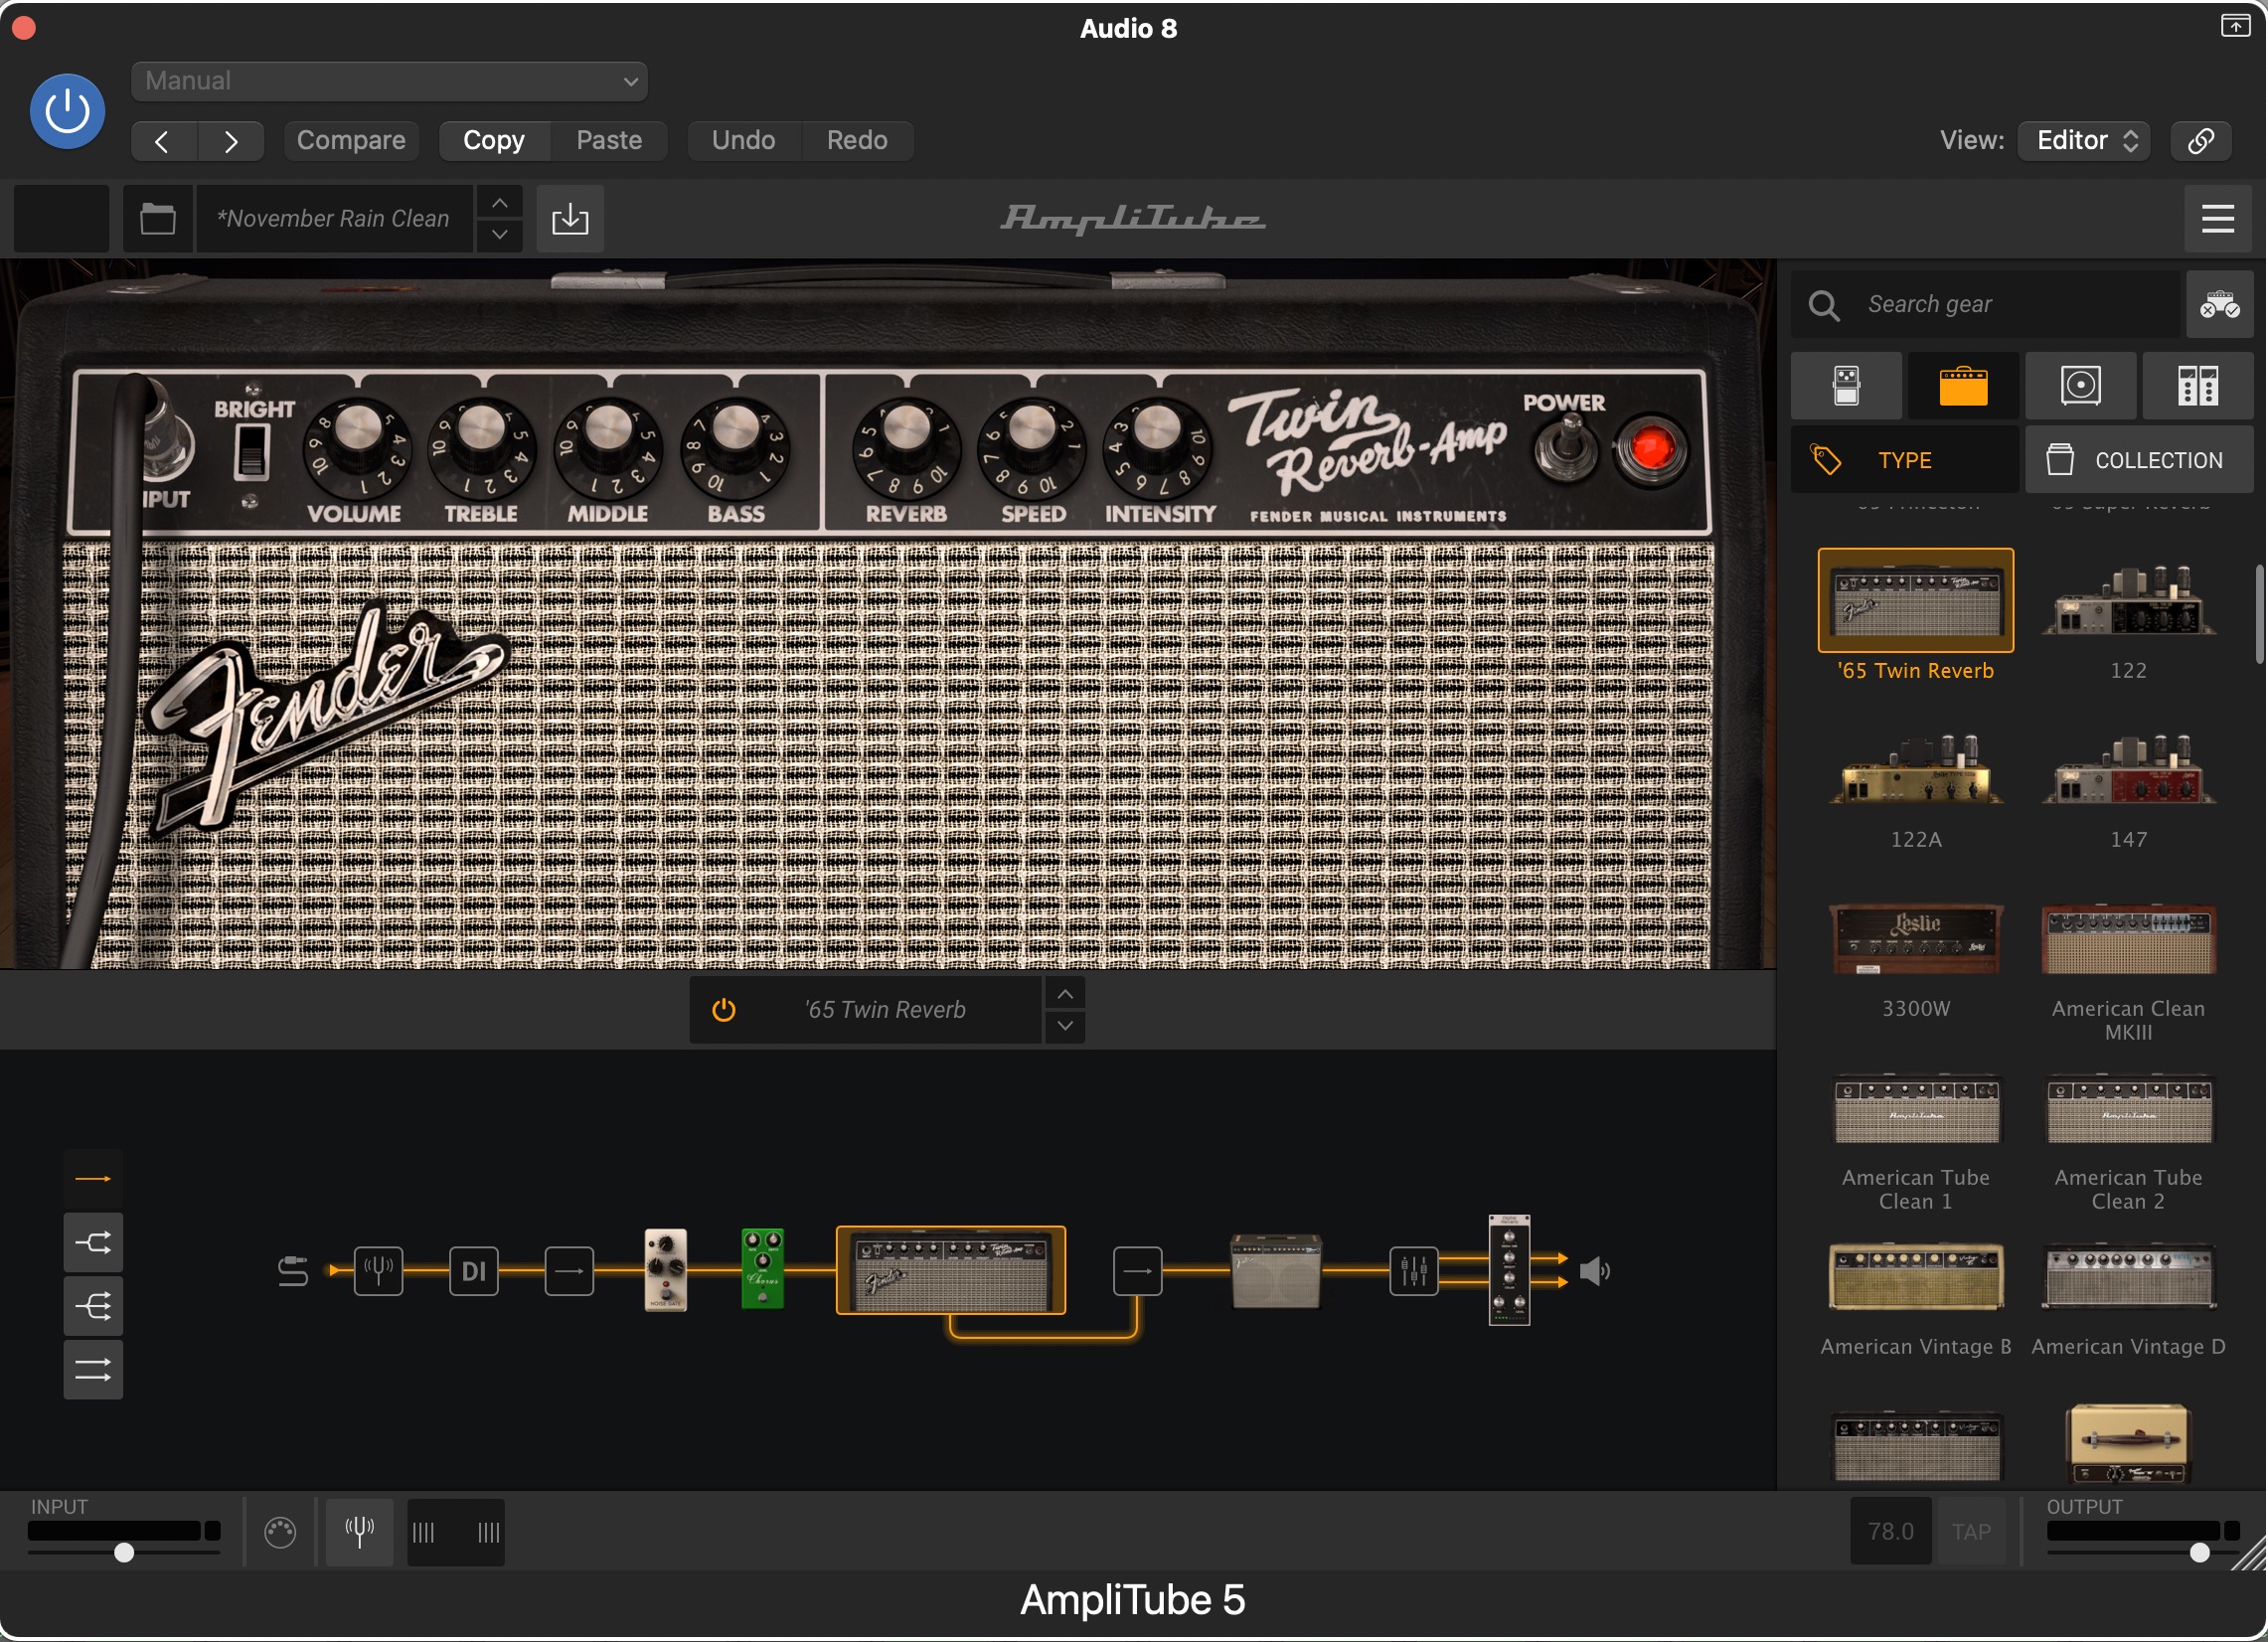Image resolution: width=2268 pixels, height=1642 pixels.
Task: Select the '65 Twin Reverb amp thumbnail
Action: pyautogui.click(x=1915, y=600)
